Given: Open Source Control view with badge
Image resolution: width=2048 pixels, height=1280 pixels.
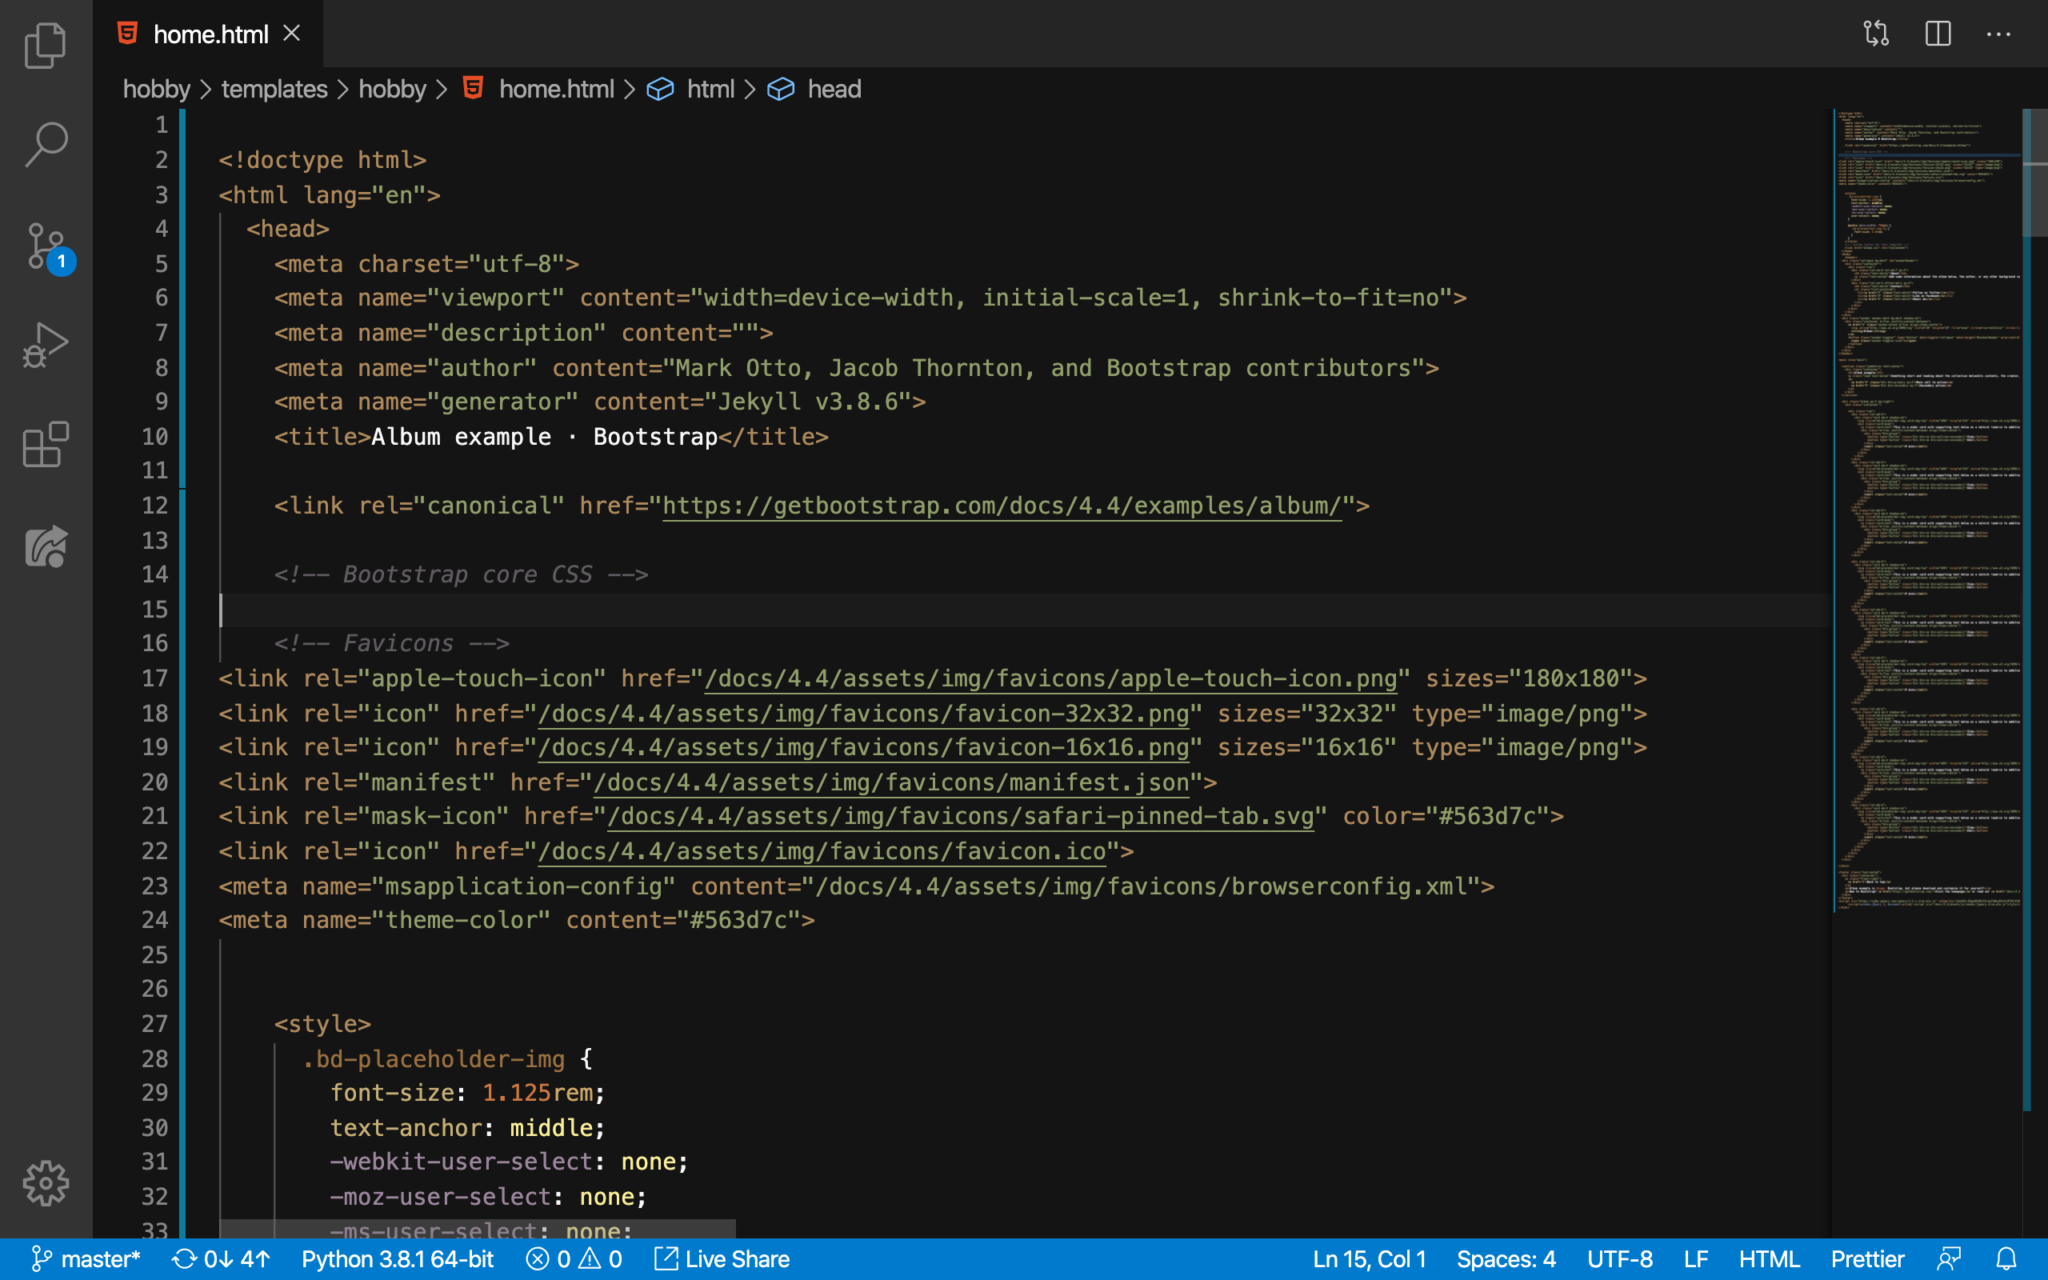Looking at the screenshot, I should pos(45,245).
